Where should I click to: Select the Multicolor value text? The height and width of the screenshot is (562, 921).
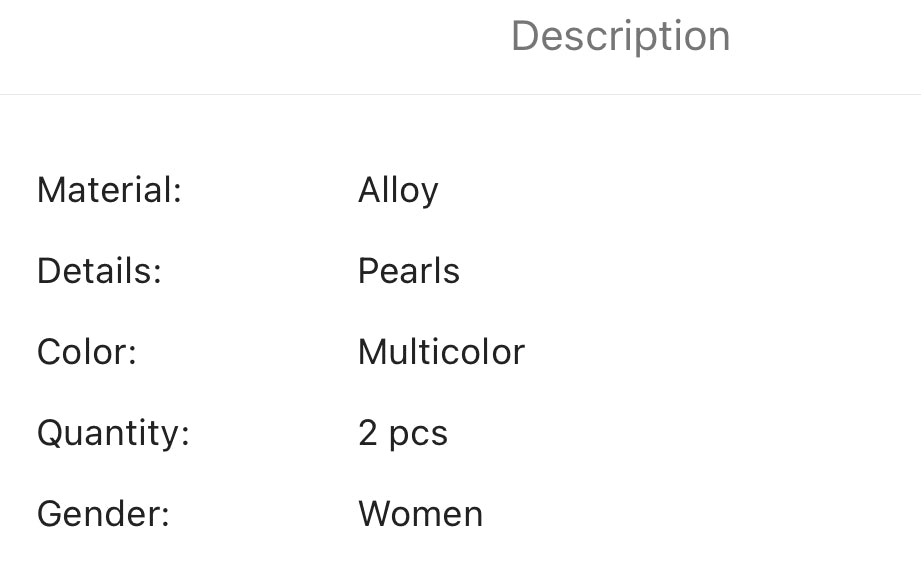[x=441, y=352]
